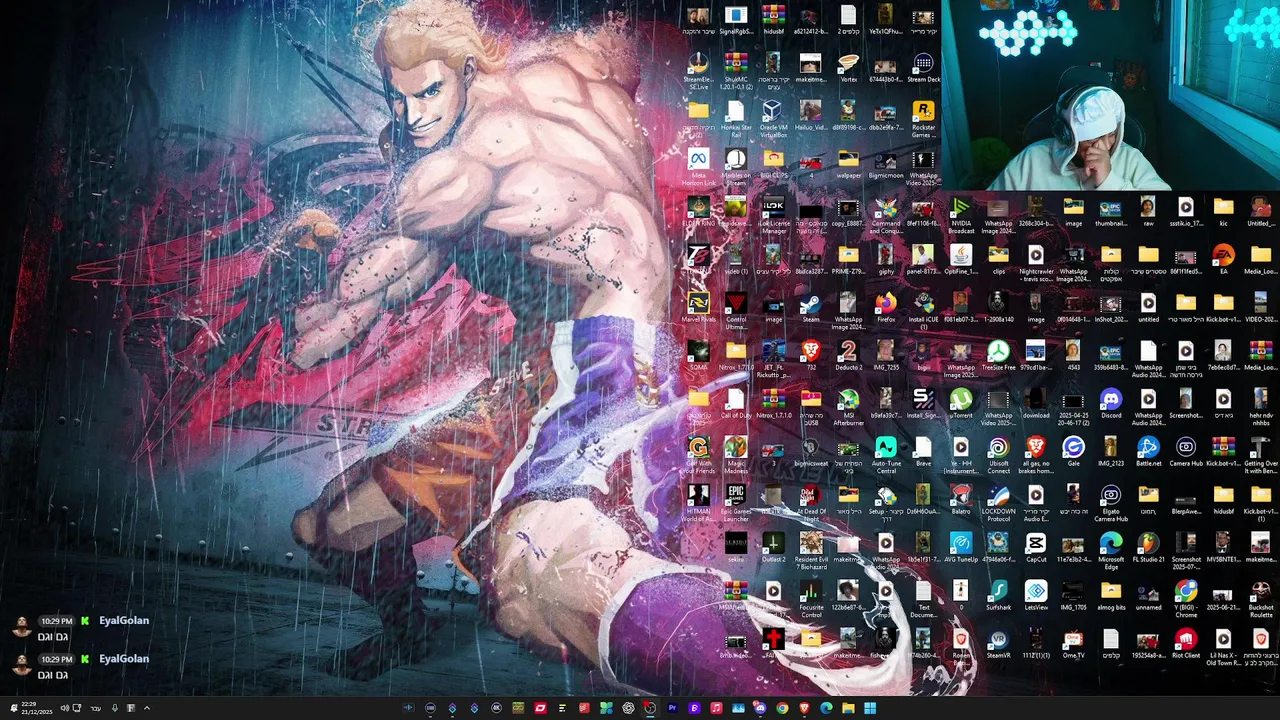Open Windows Start button on taskbar
This screenshot has height=720, width=1280.
point(870,708)
